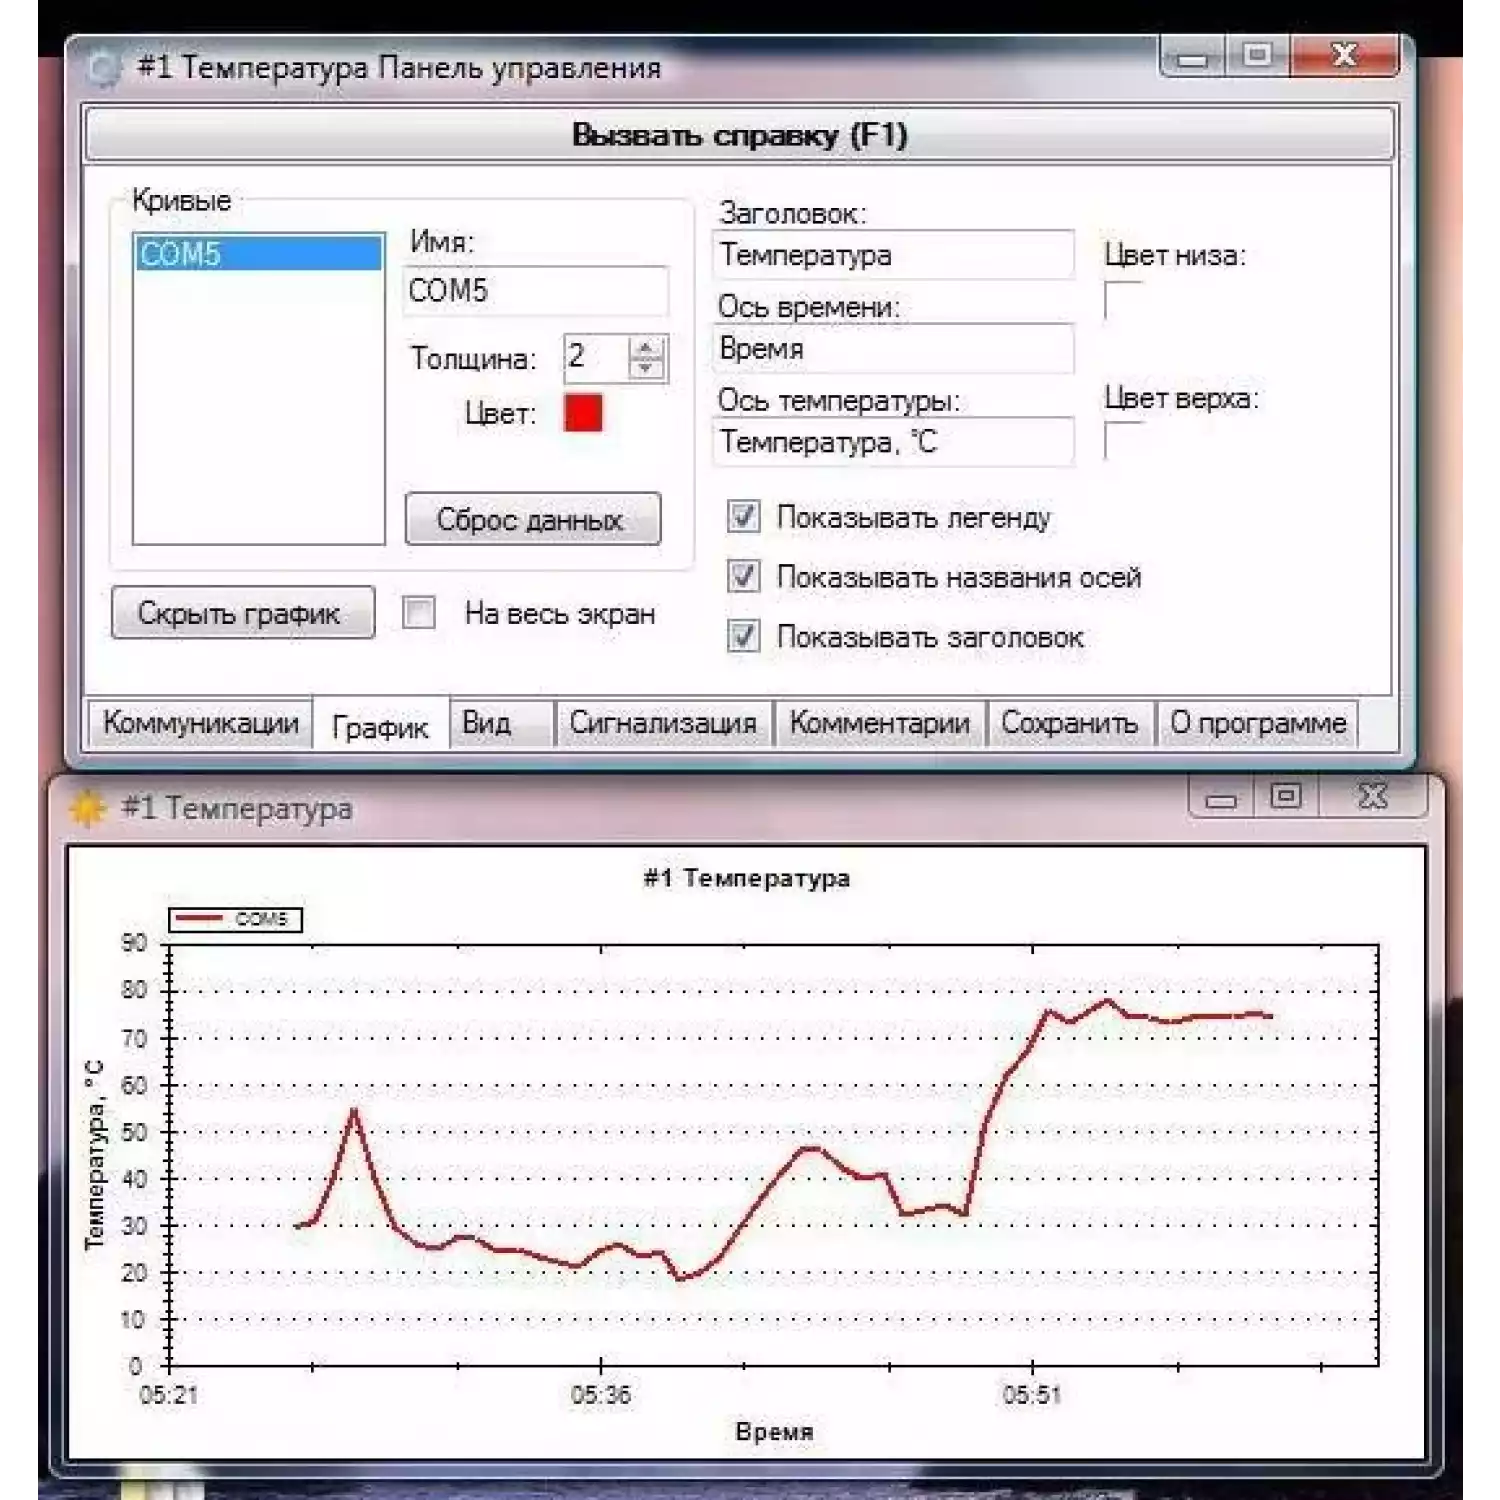Click the sun icon on the #1 Температура graph window
The width and height of the screenshot is (1500, 1500).
point(88,806)
